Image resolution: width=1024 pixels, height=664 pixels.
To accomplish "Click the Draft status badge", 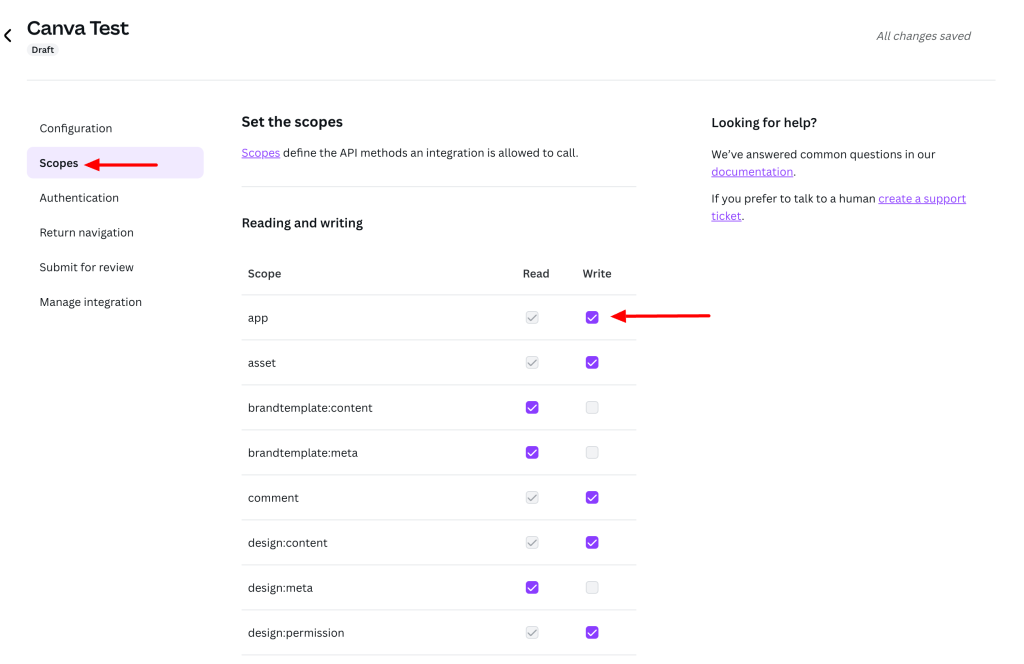I will click(43, 50).
